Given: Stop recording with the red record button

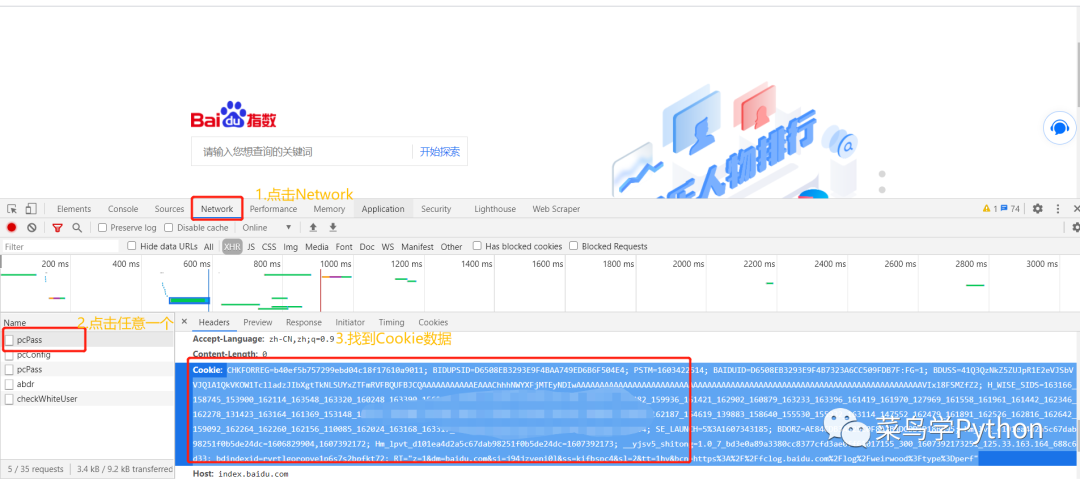Looking at the screenshot, I should [x=12, y=228].
